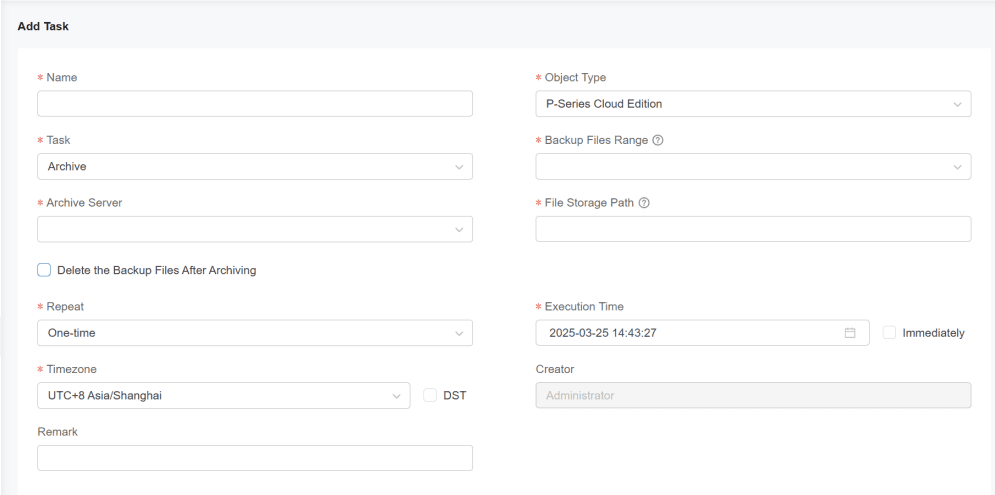The height and width of the screenshot is (495, 995).
Task: Click the disabled Creator field
Action: [753, 395]
